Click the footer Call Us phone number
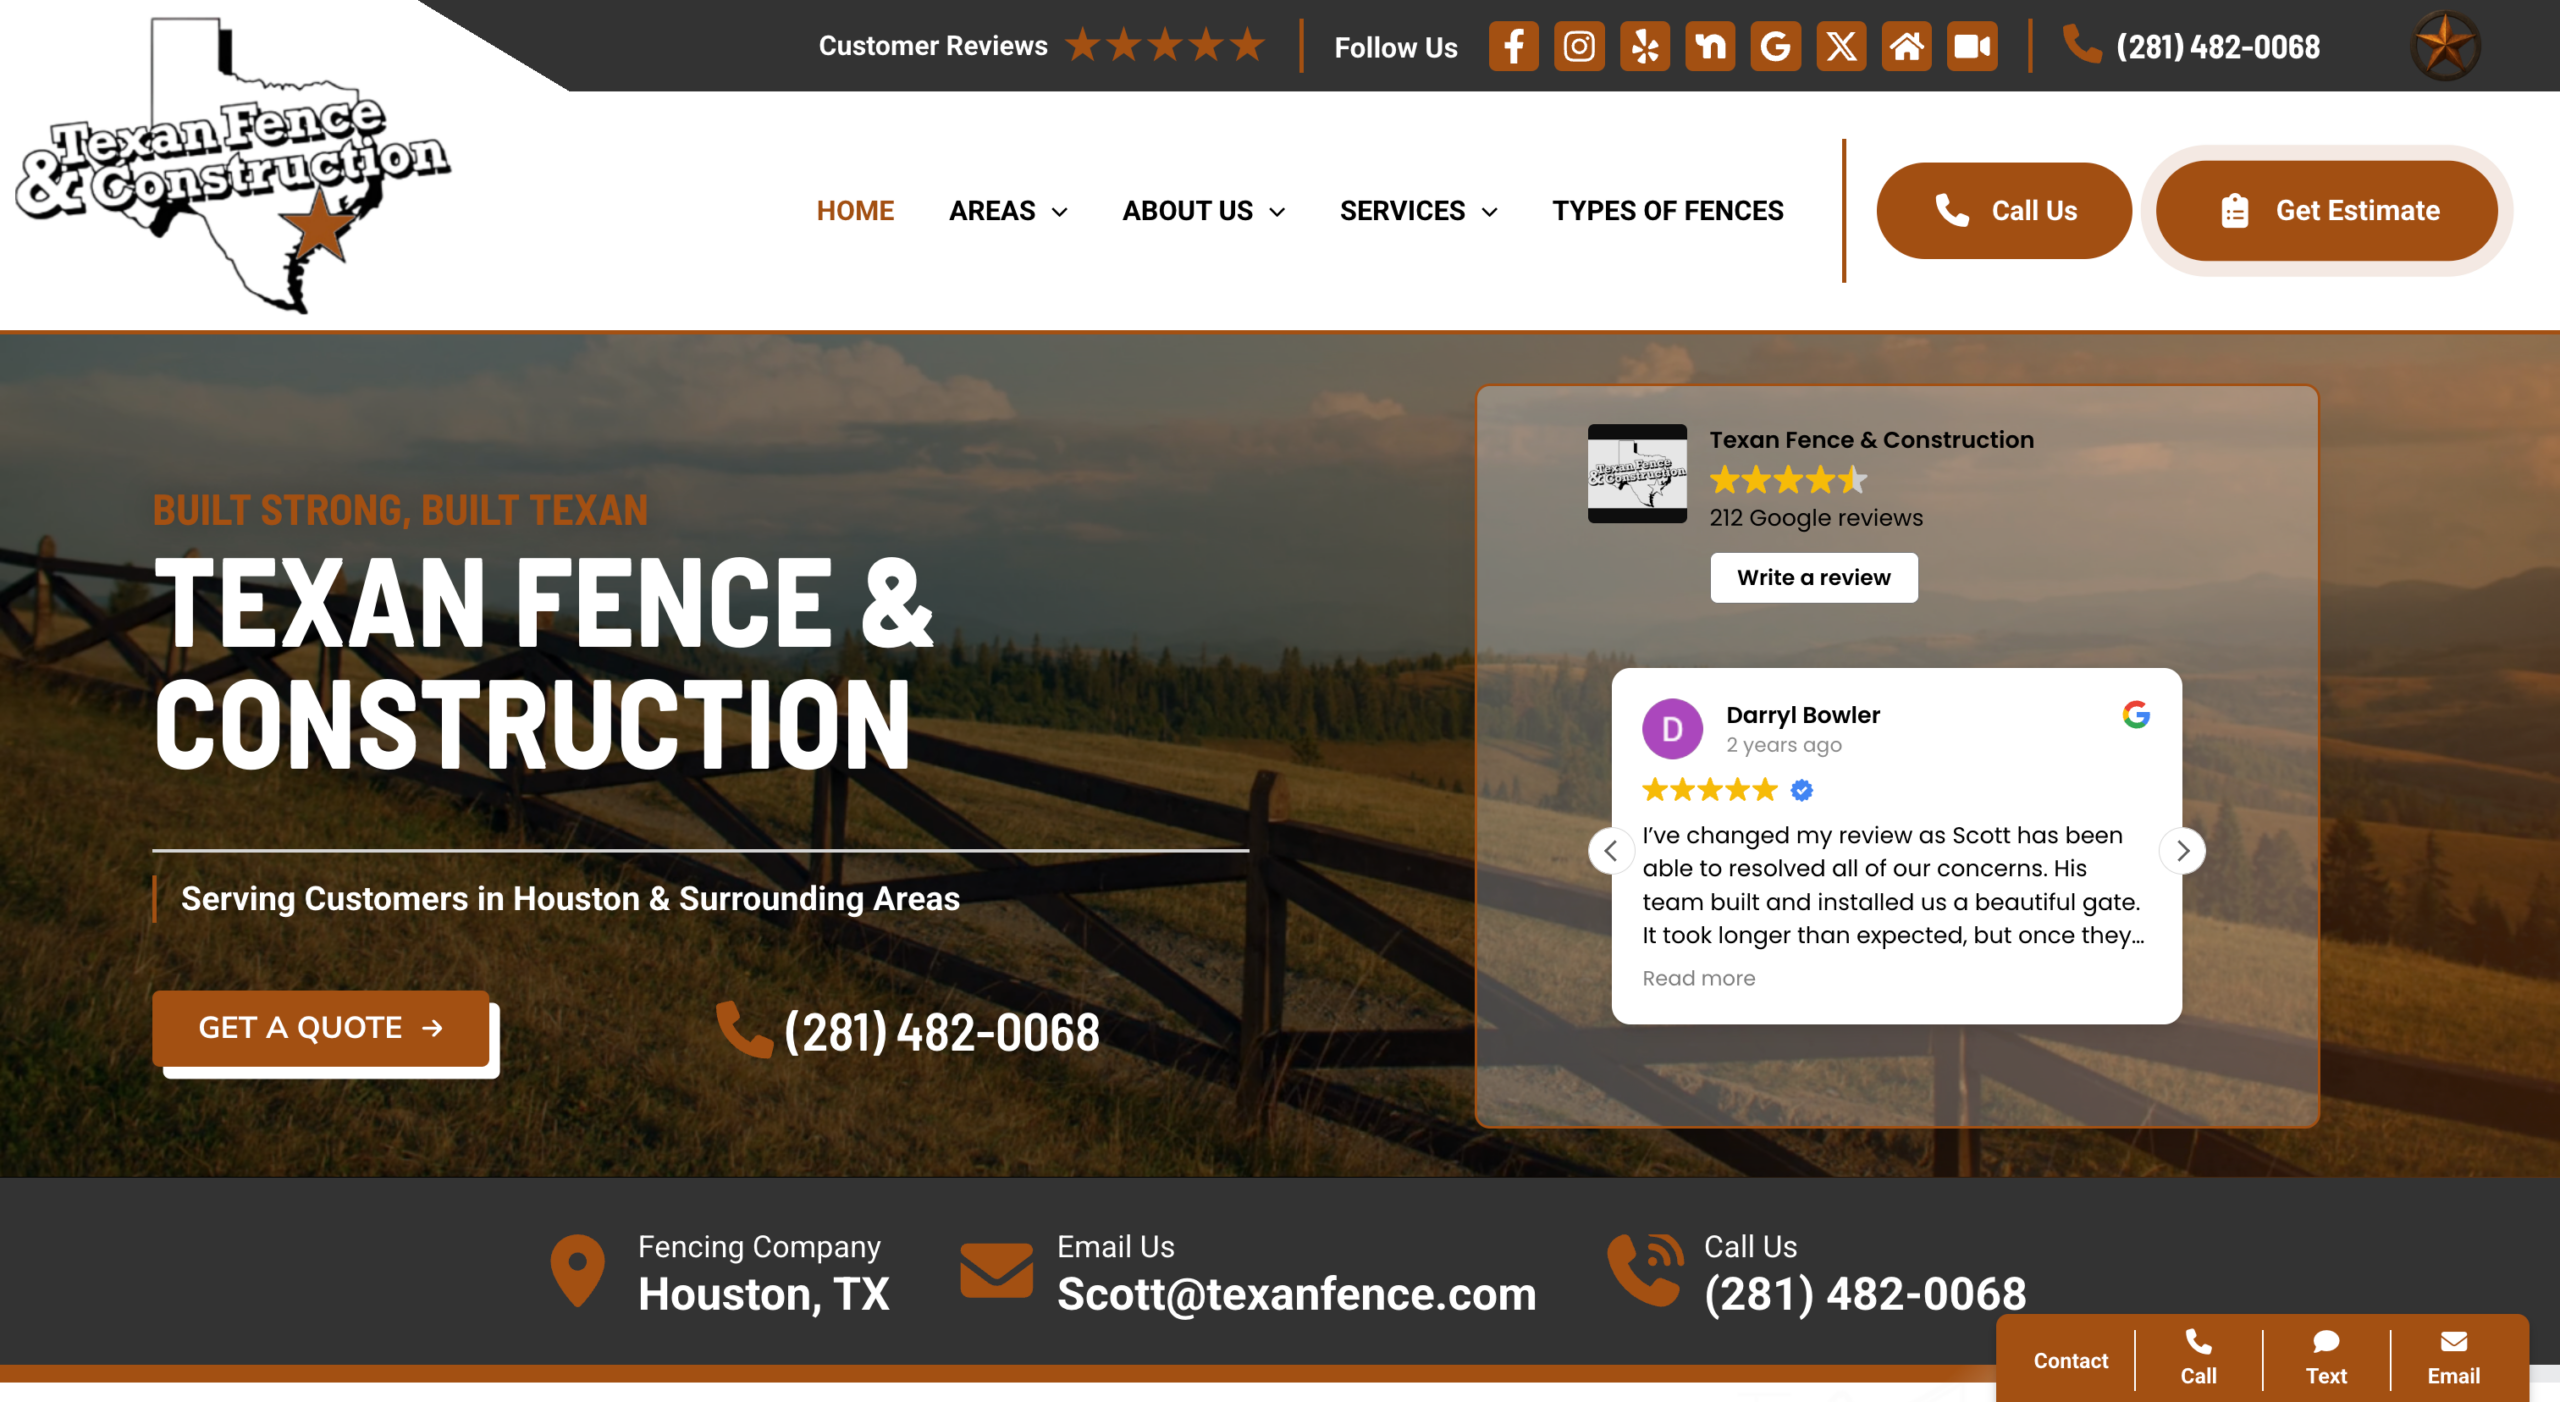This screenshot has width=2560, height=1402. point(1865,1294)
